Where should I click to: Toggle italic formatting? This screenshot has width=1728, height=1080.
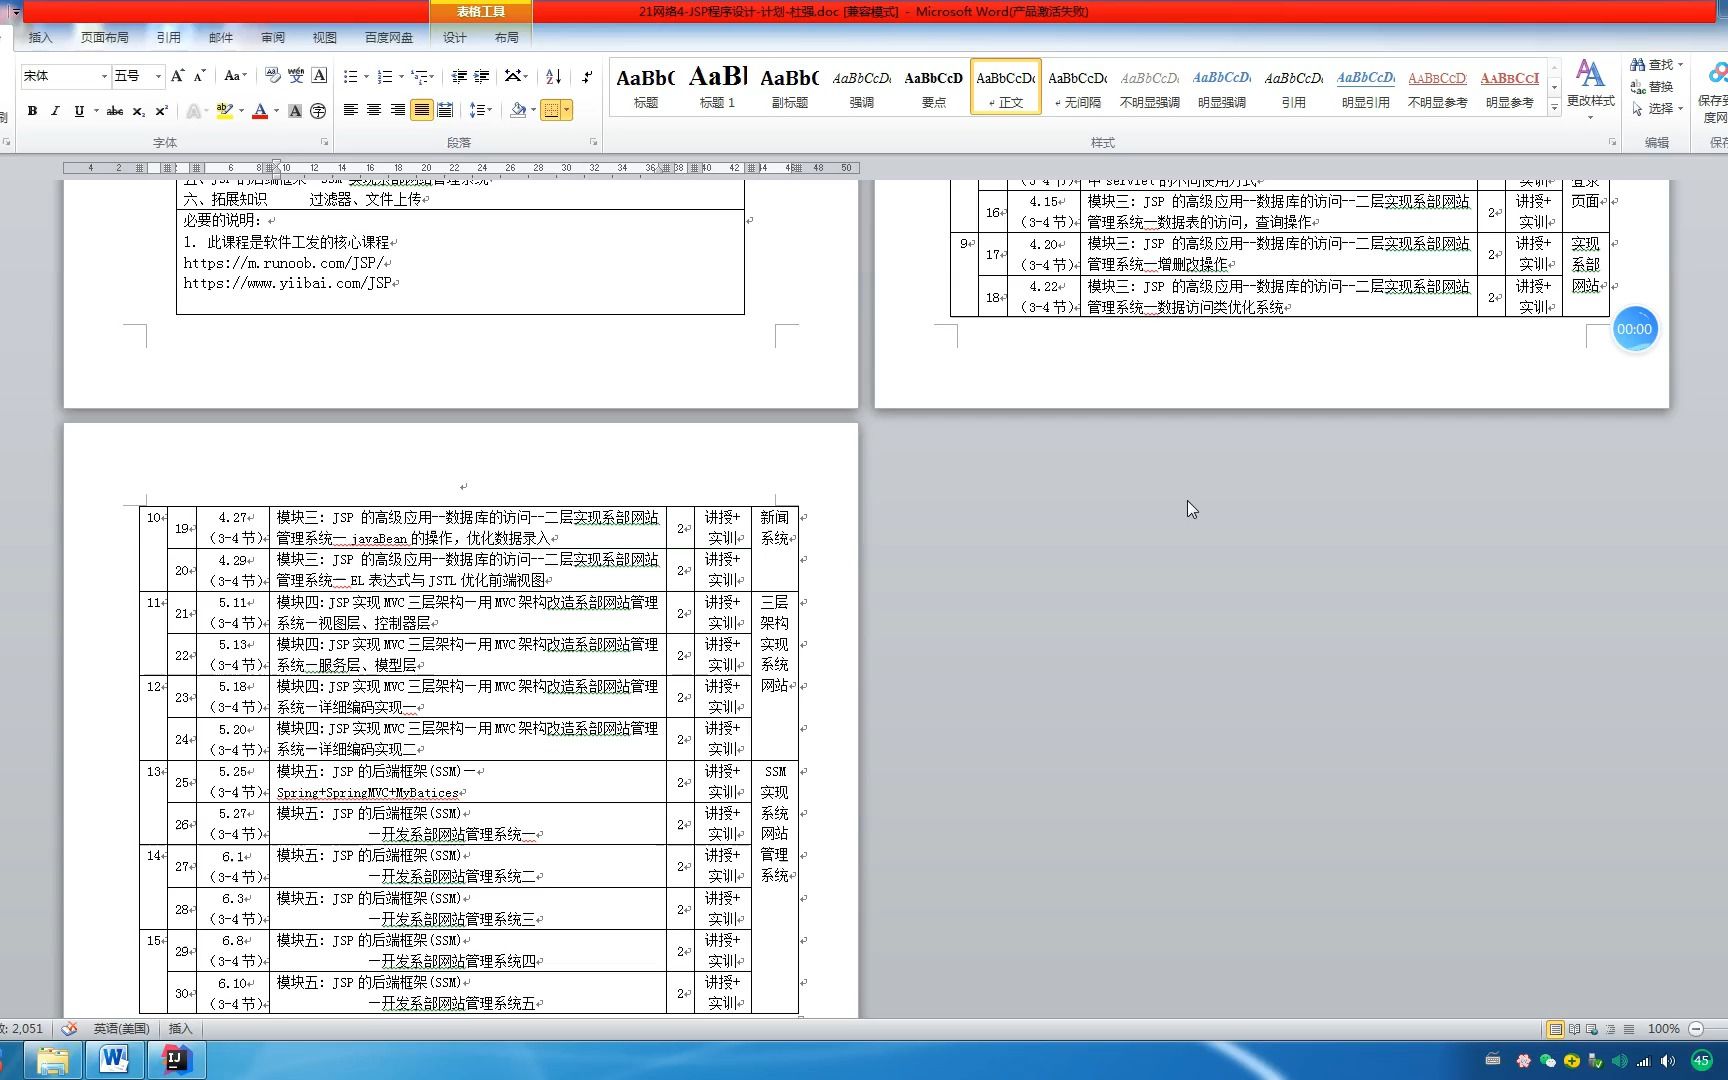(x=55, y=111)
